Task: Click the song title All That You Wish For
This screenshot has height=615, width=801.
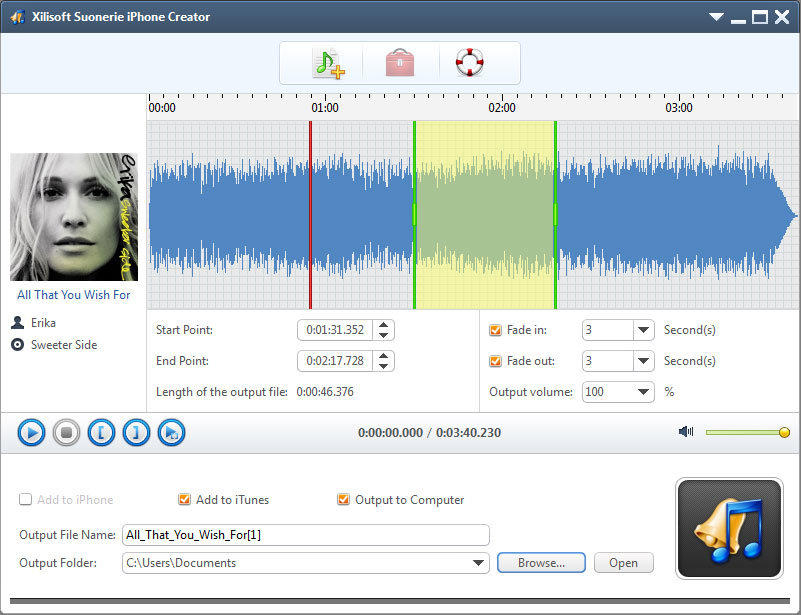Action: coord(74,295)
